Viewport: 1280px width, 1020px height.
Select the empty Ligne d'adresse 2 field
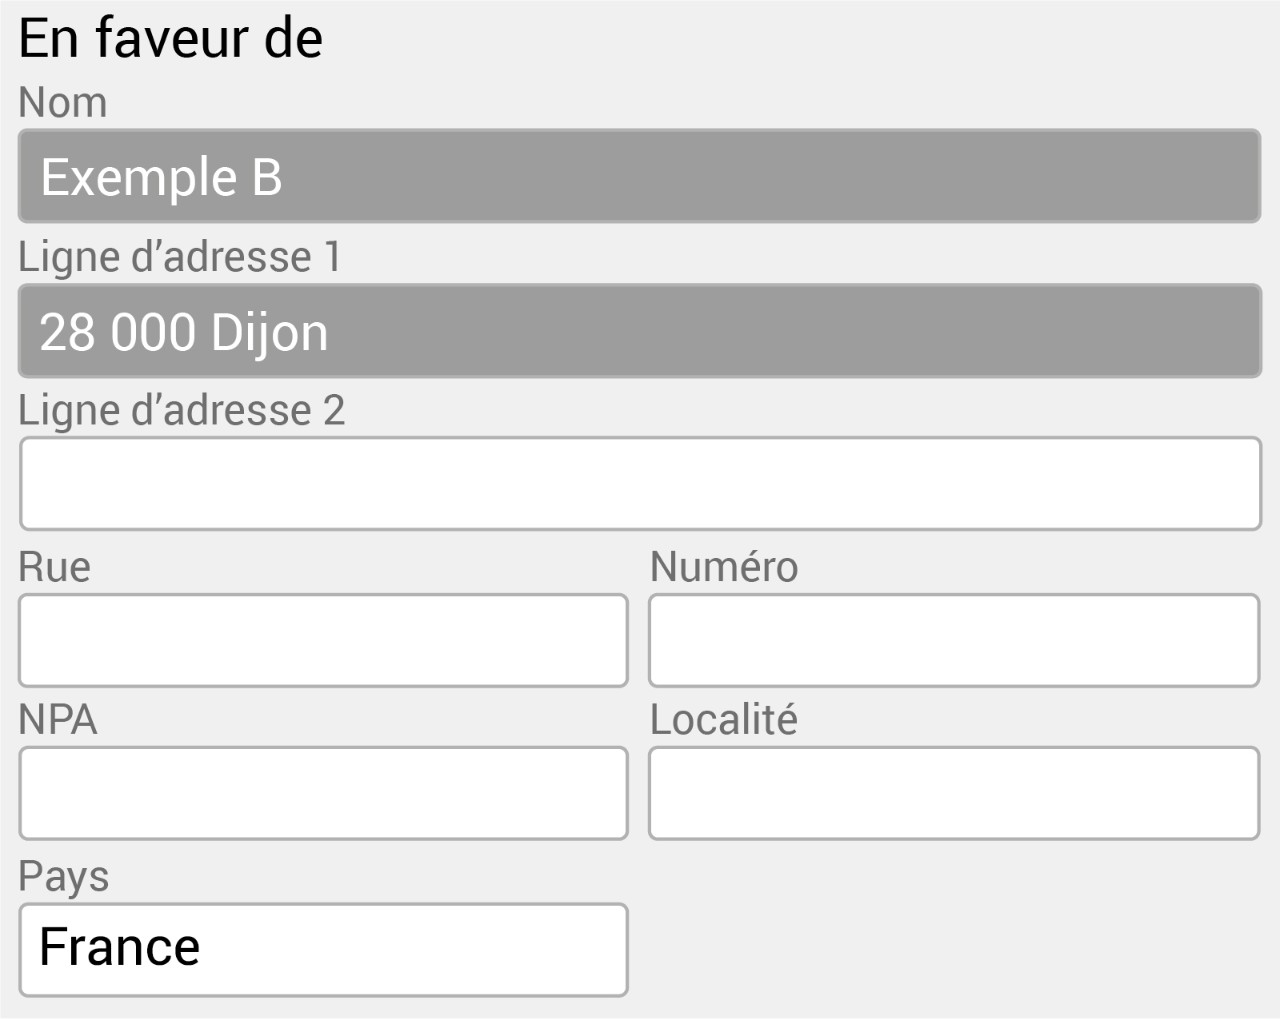[640, 484]
